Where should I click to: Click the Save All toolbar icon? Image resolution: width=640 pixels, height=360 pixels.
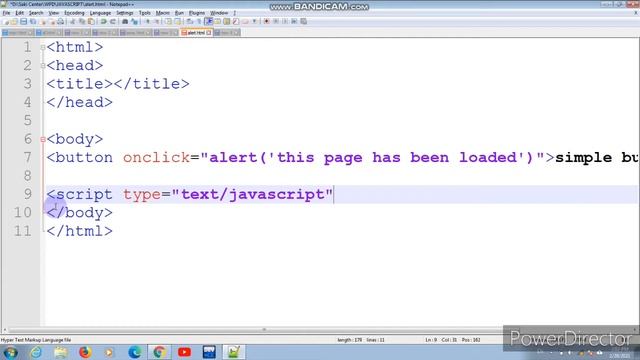pos(33,21)
